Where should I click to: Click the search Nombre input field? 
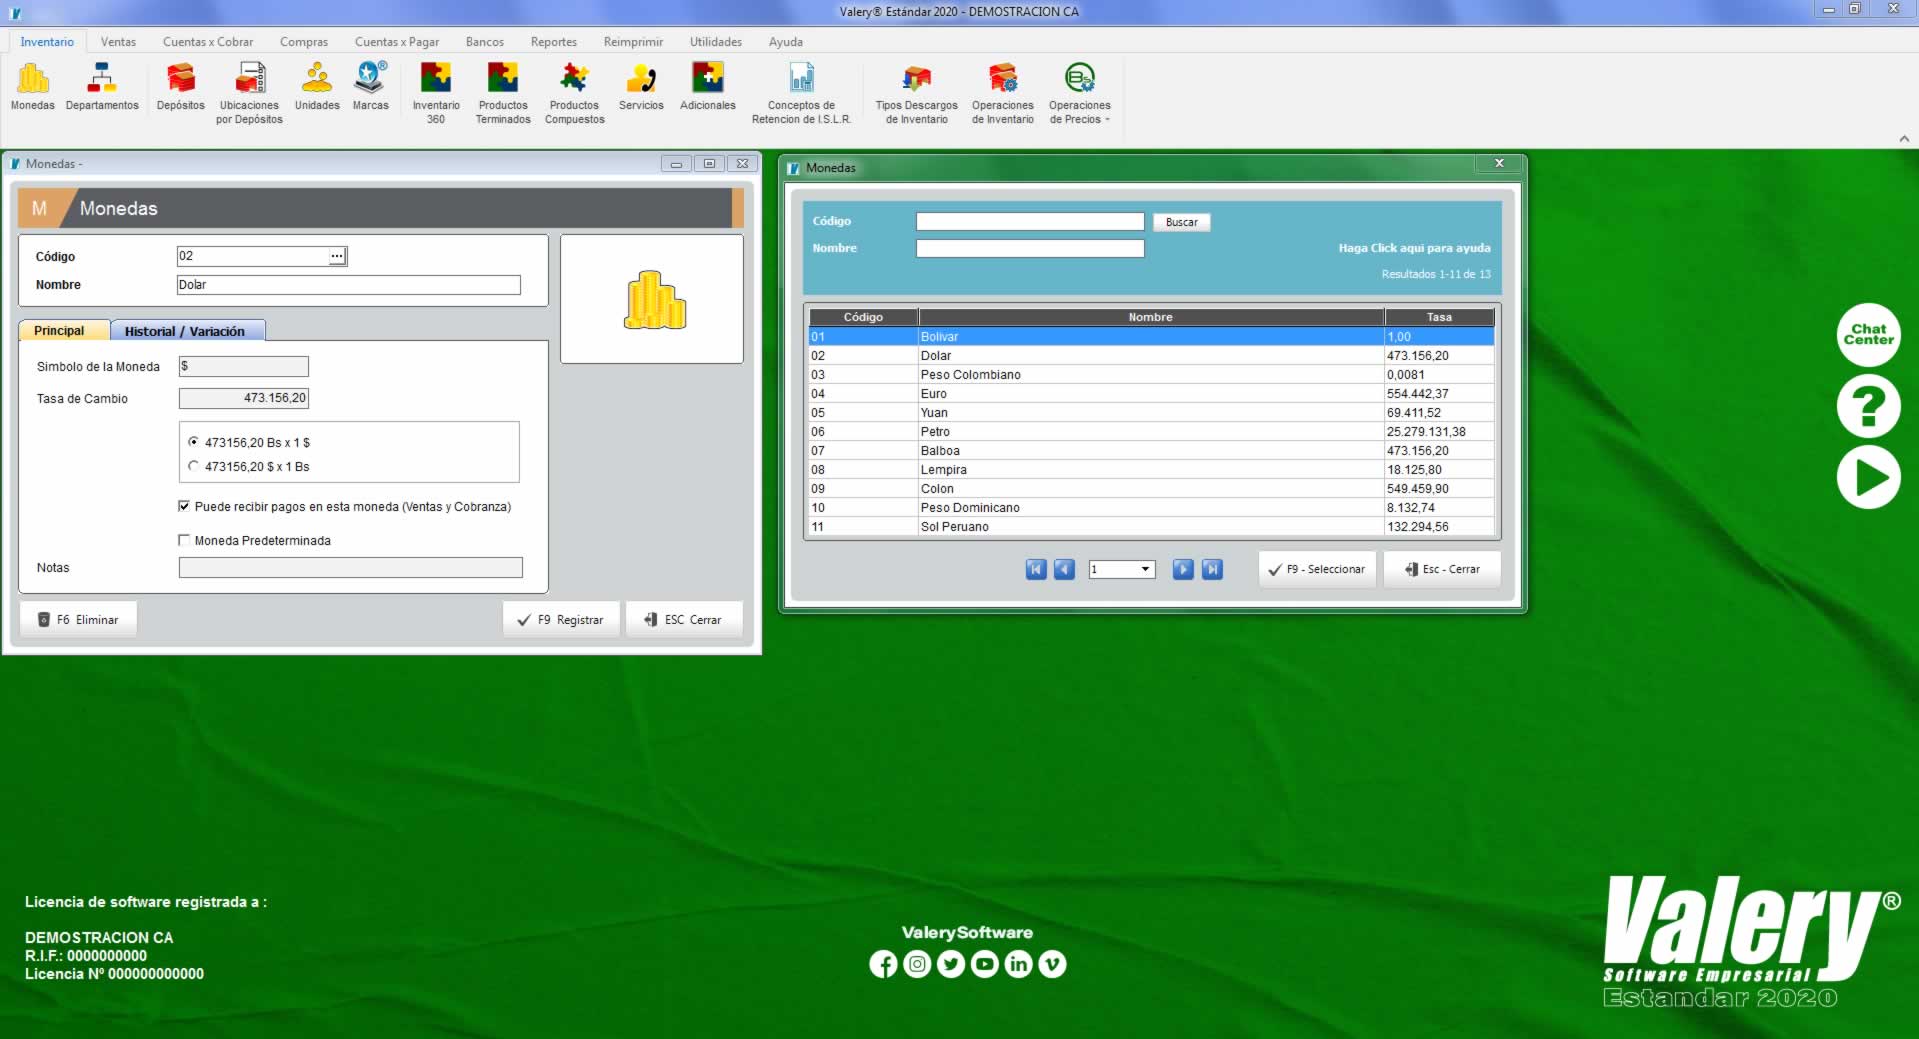tap(1030, 249)
